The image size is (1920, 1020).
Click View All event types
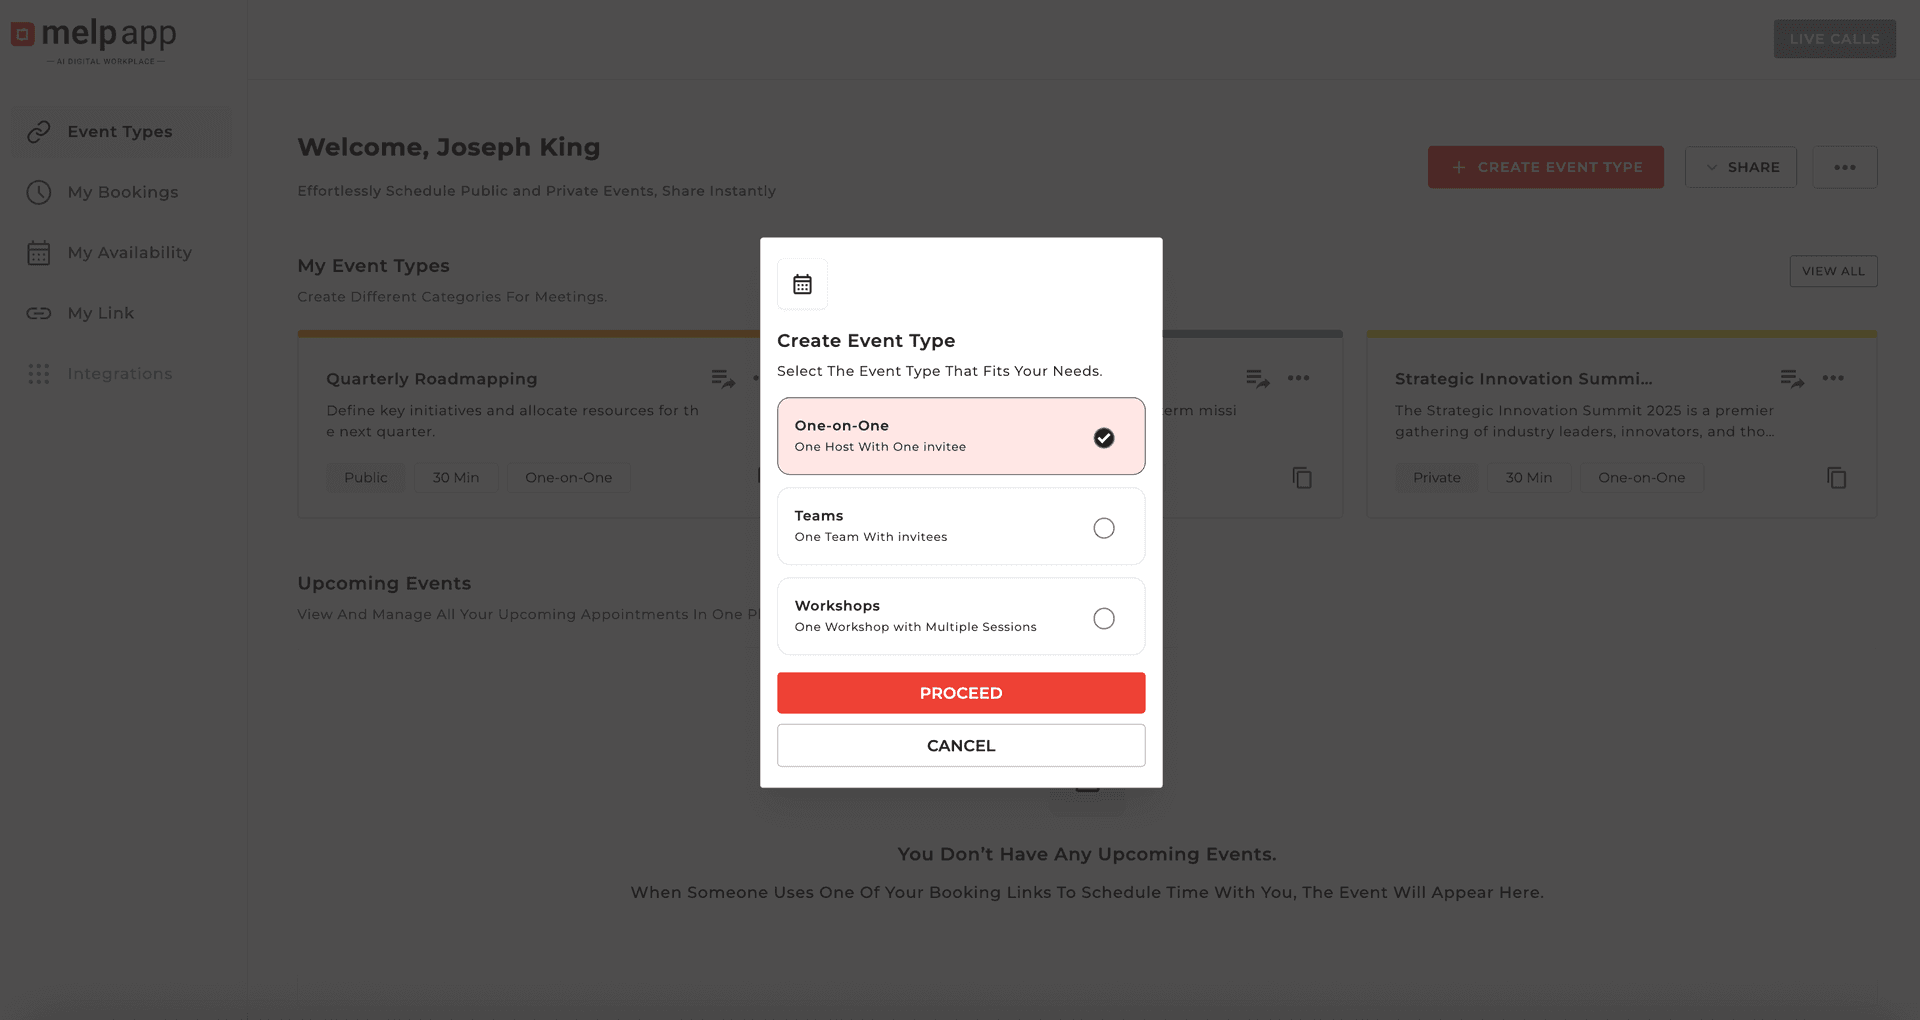pyautogui.click(x=1832, y=271)
